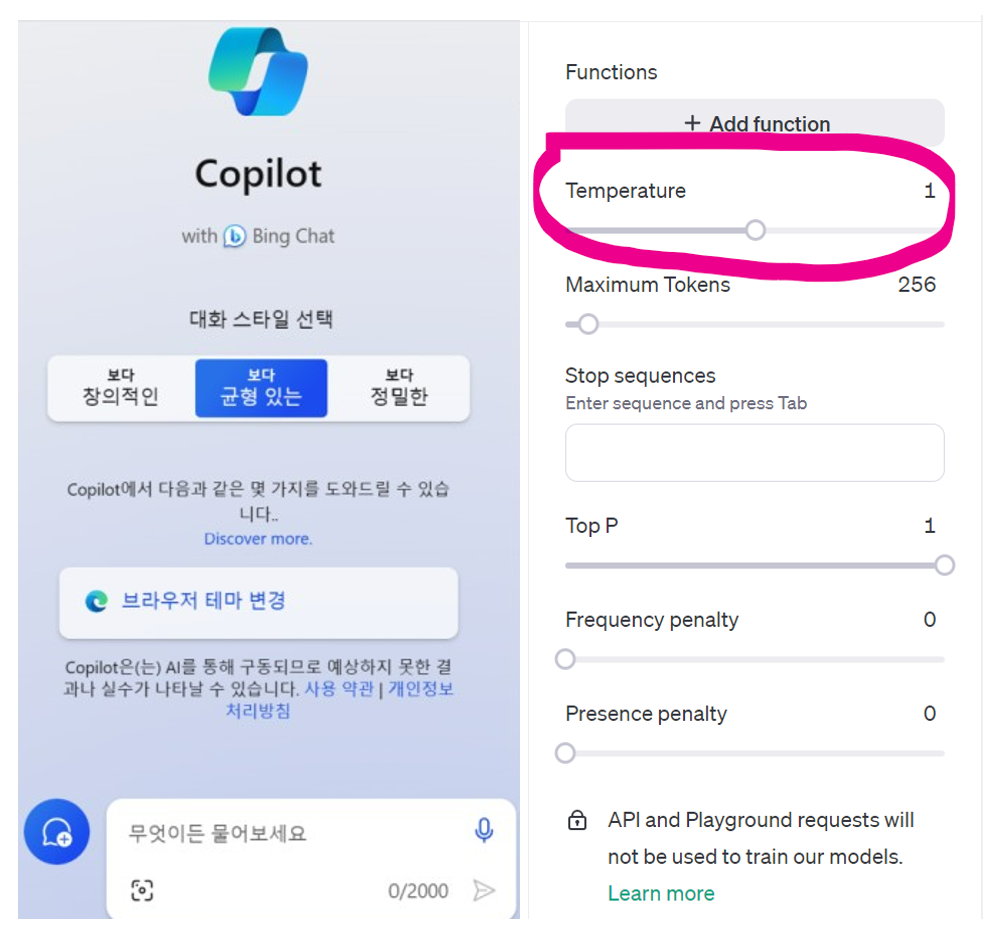The image size is (1000, 940).
Task: Click the Bing Chat b icon
Action: coord(235,236)
